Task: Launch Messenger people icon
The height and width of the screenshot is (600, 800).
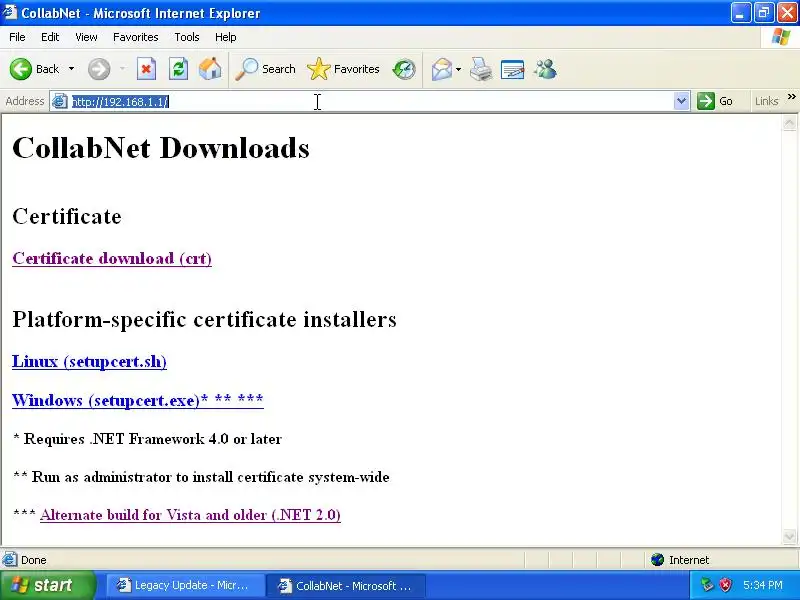Action: (545, 69)
